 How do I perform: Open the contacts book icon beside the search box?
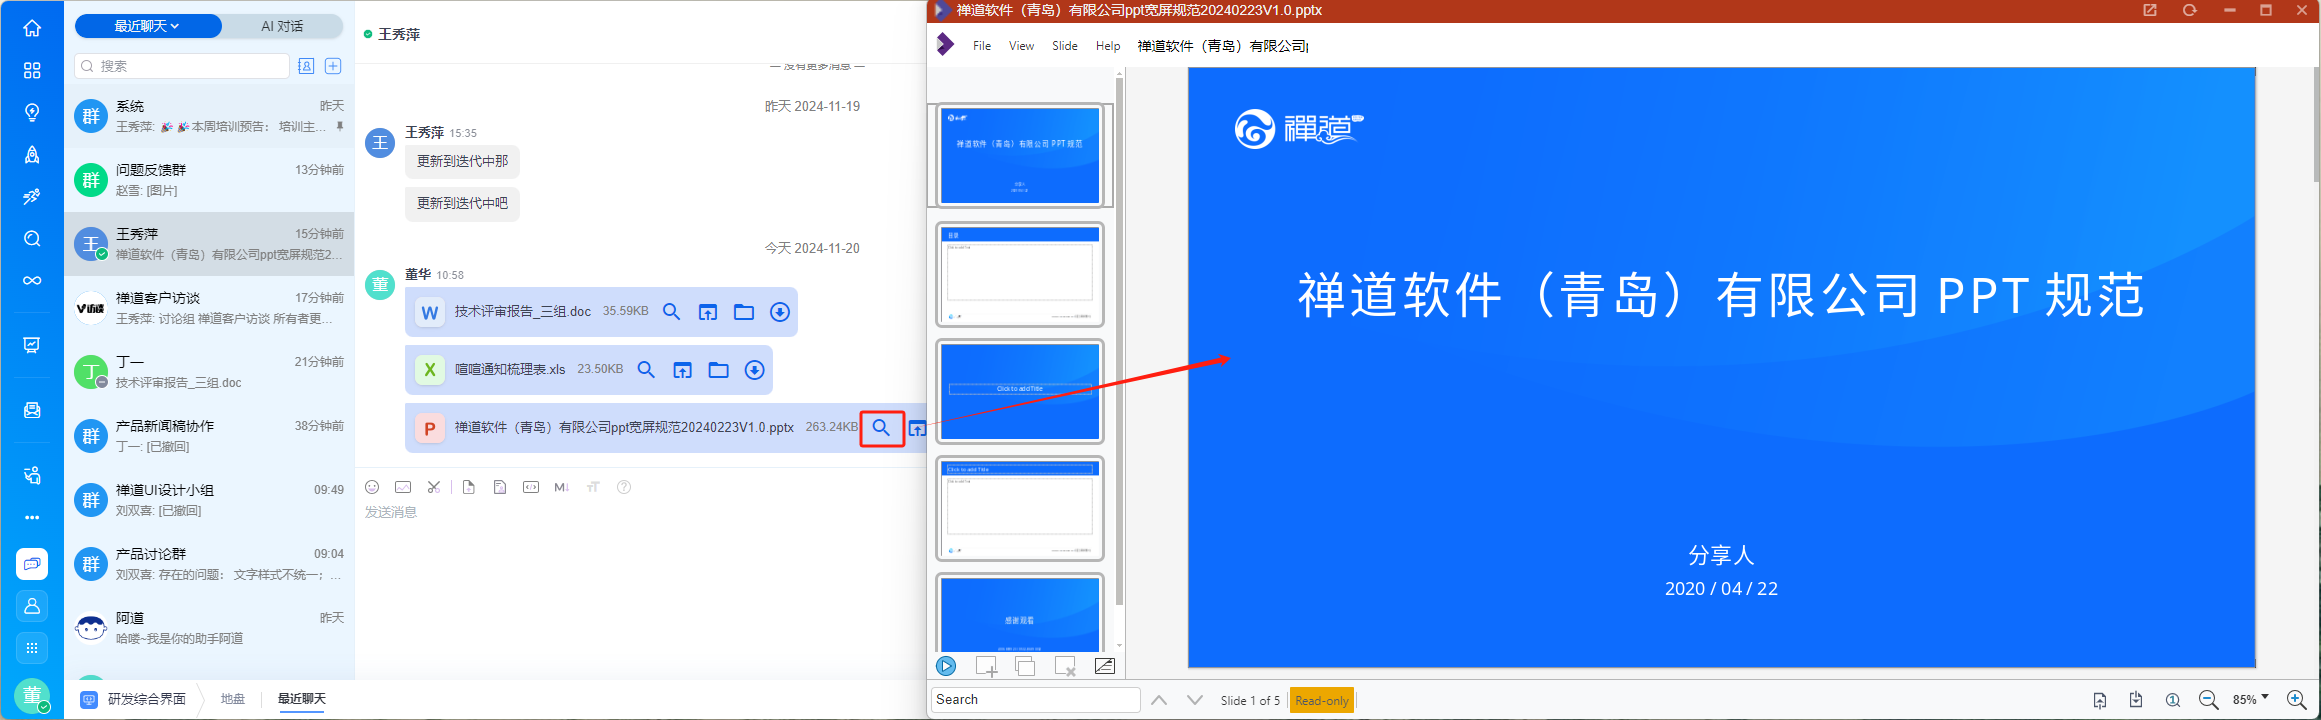pos(306,66)
